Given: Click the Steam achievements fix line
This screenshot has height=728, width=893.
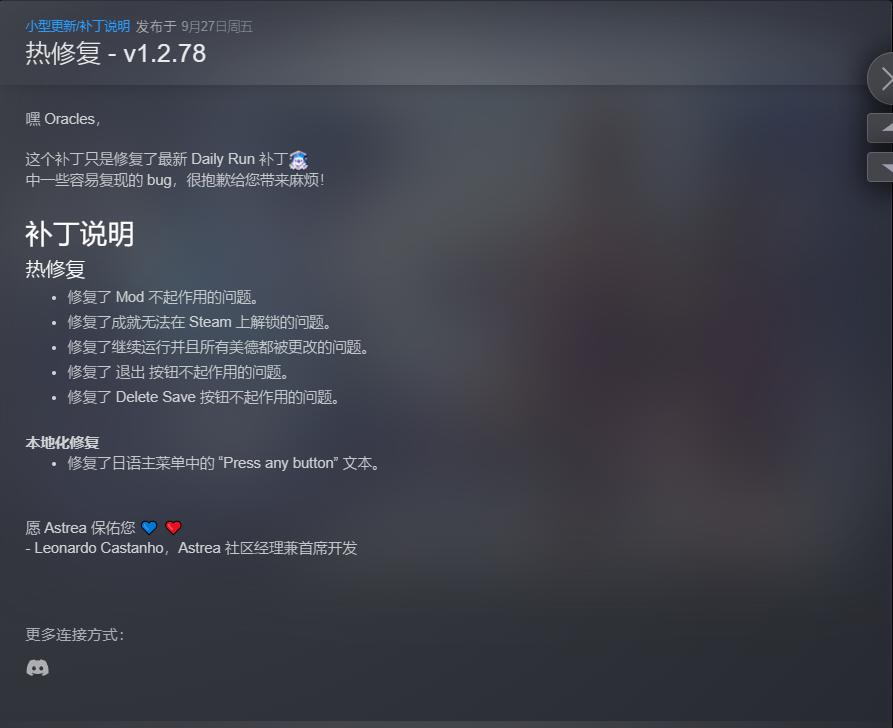Looking at the screenshot, I should 199,322.
